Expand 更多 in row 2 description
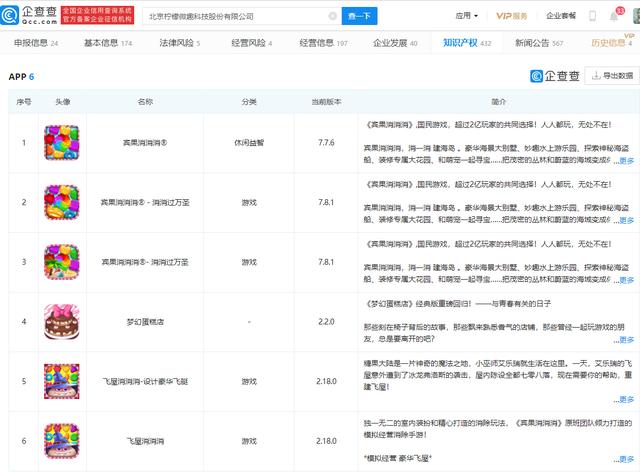This screenshot has height=472, width=640. [x=627, y=220]
